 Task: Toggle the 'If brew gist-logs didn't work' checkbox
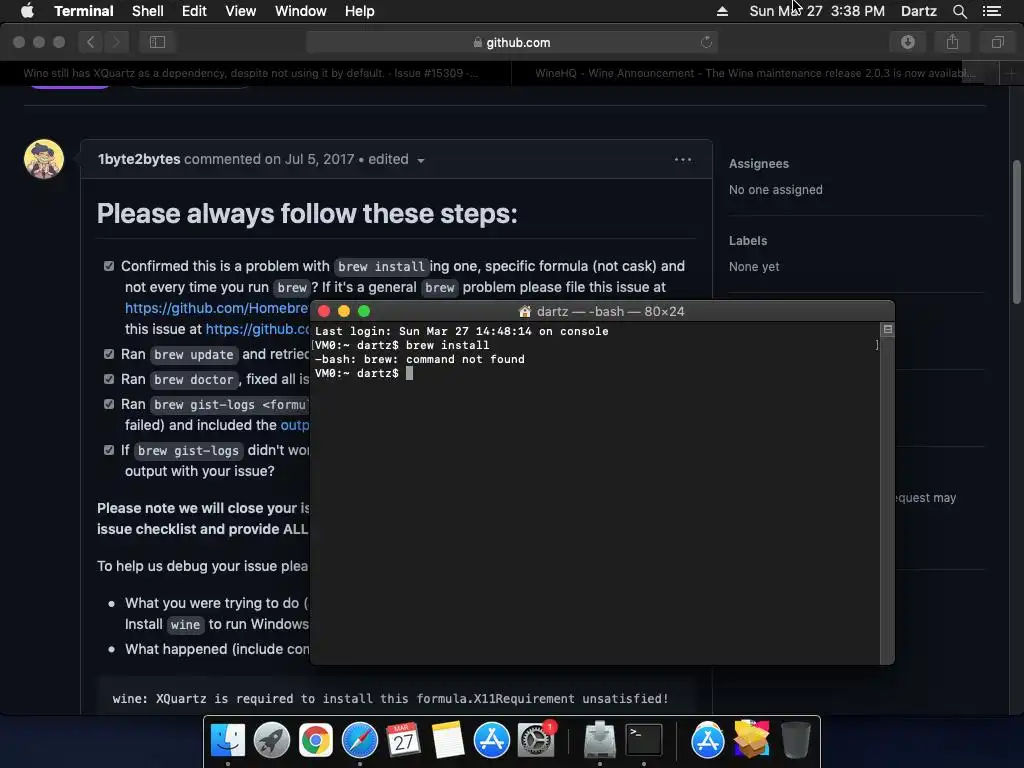[x=109, y=450]
